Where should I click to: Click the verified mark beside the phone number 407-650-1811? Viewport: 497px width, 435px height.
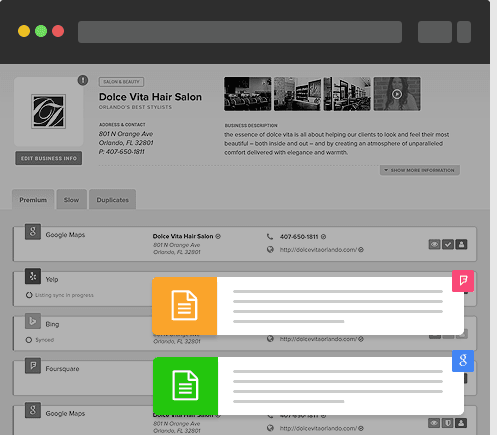[x=323, y=237]
